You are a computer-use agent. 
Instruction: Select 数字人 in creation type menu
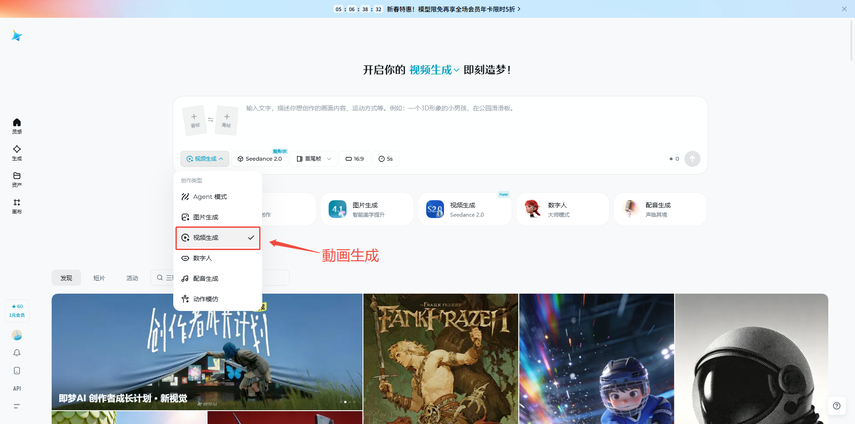coord(218,258)
